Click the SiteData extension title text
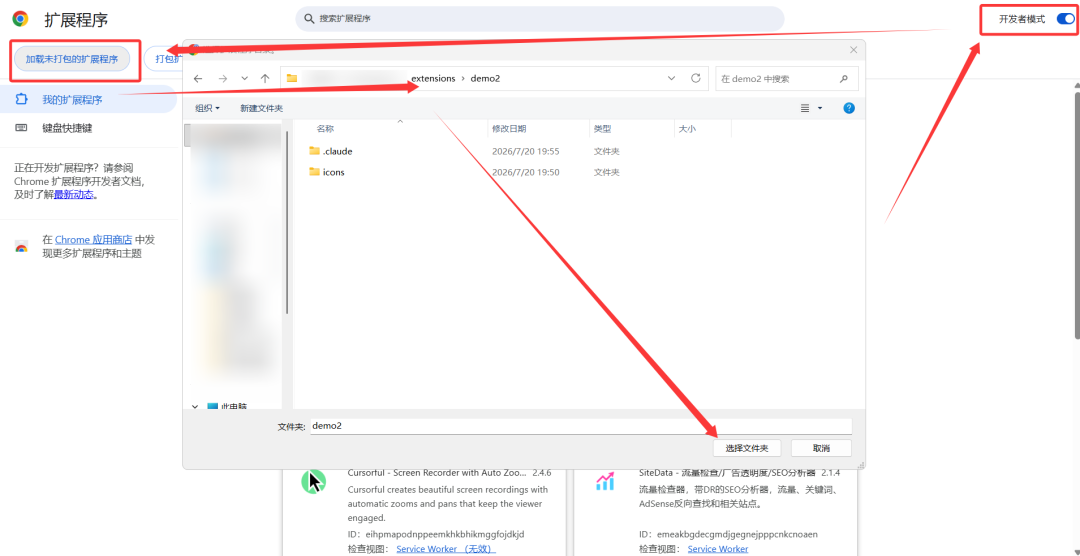The height and width of the screenshot is (556, 1080). pos(727,473)
